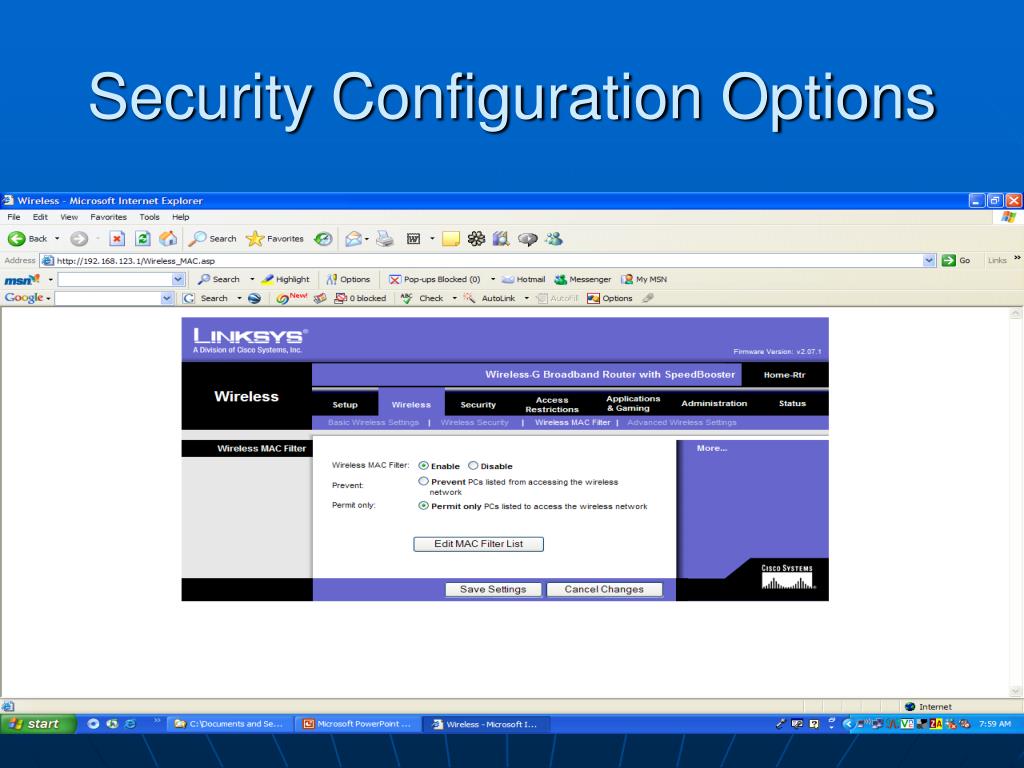1024x768 pixels.
Task: Click the More... help link
Action: pos(712,448)
